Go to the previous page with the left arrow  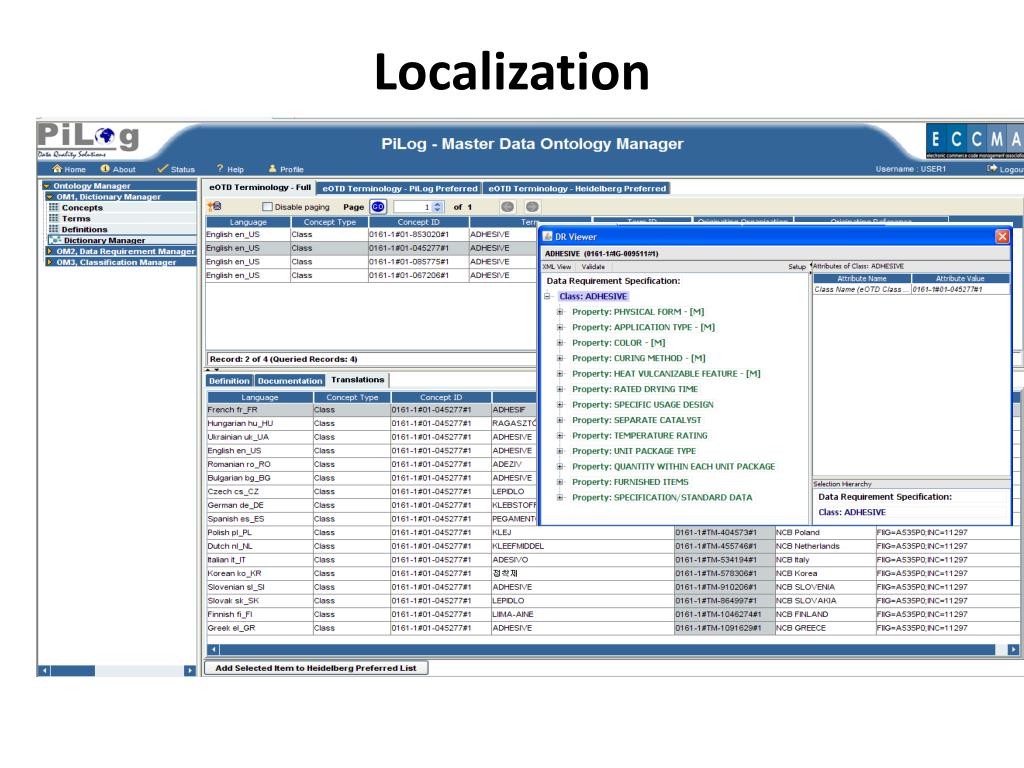[507, 207]
